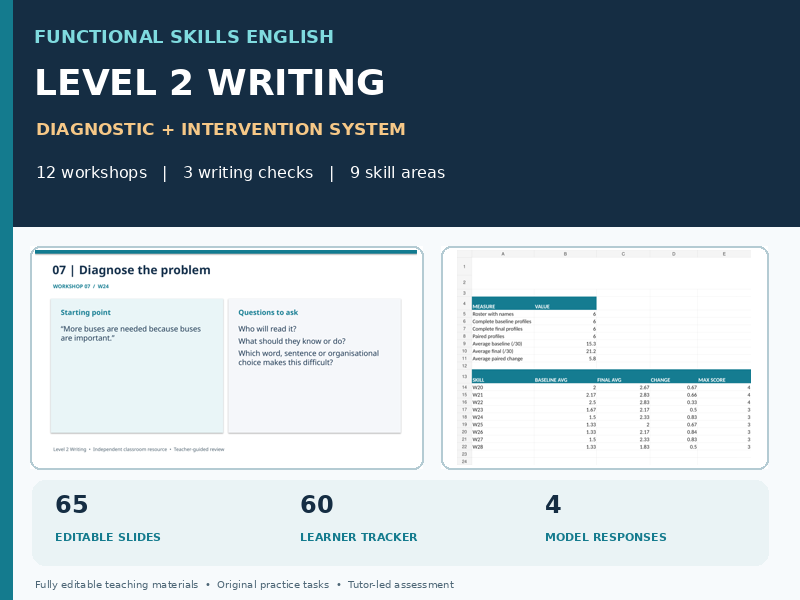Click the '07 | Diagnose the problem' slide title

click(131, 270)
